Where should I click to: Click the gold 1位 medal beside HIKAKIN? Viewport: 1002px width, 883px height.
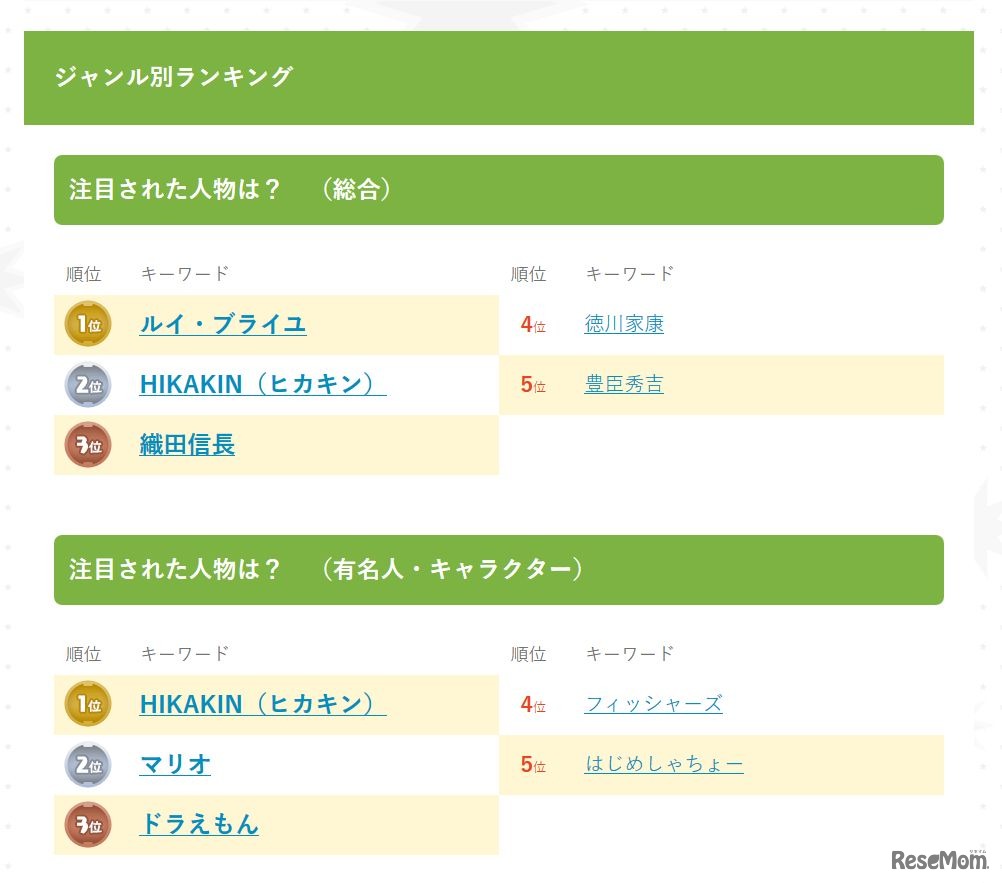pyautogui.click(x=88, y=704)
